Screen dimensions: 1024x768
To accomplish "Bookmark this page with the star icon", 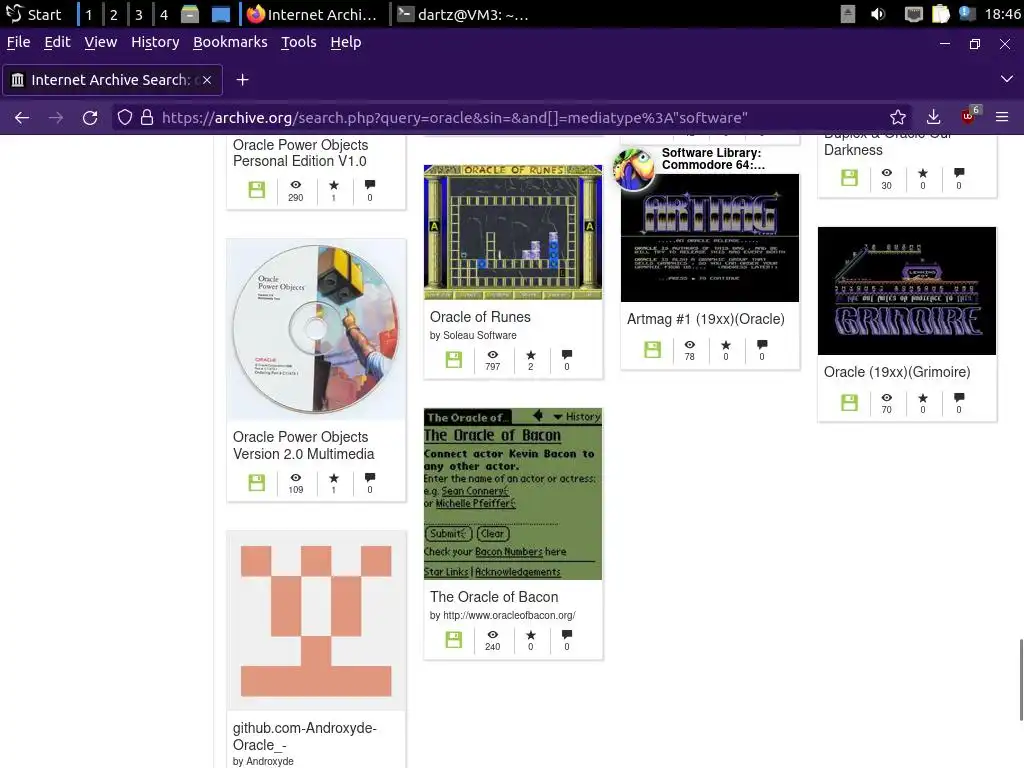I will [x=898, y=118].
